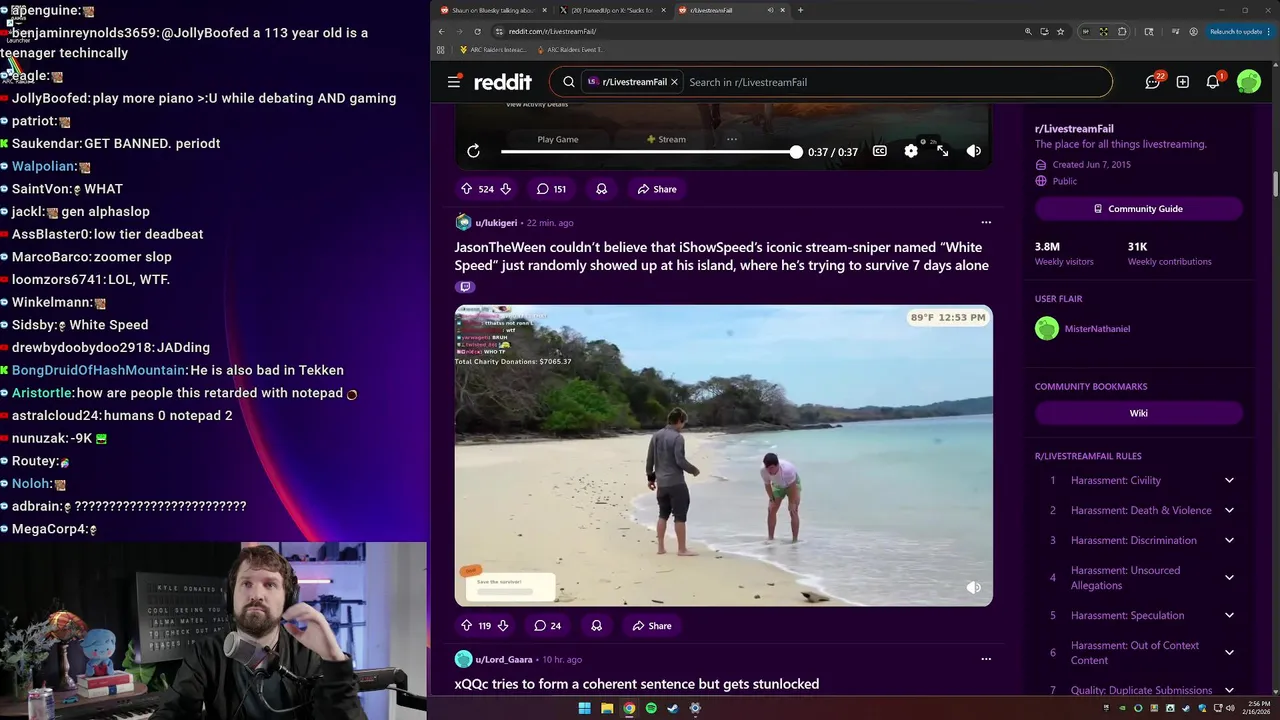Viewport: 1280px width, 720px height.
Task: Switch to FlamedUp on X browser tab
Action: click(612, 10)
